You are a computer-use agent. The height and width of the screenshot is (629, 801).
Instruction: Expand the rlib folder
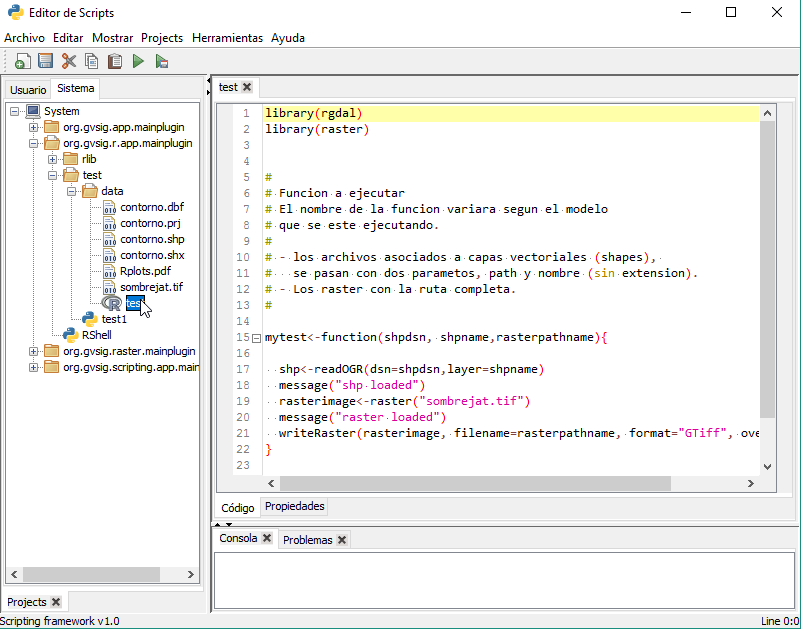tap(53, 159)
